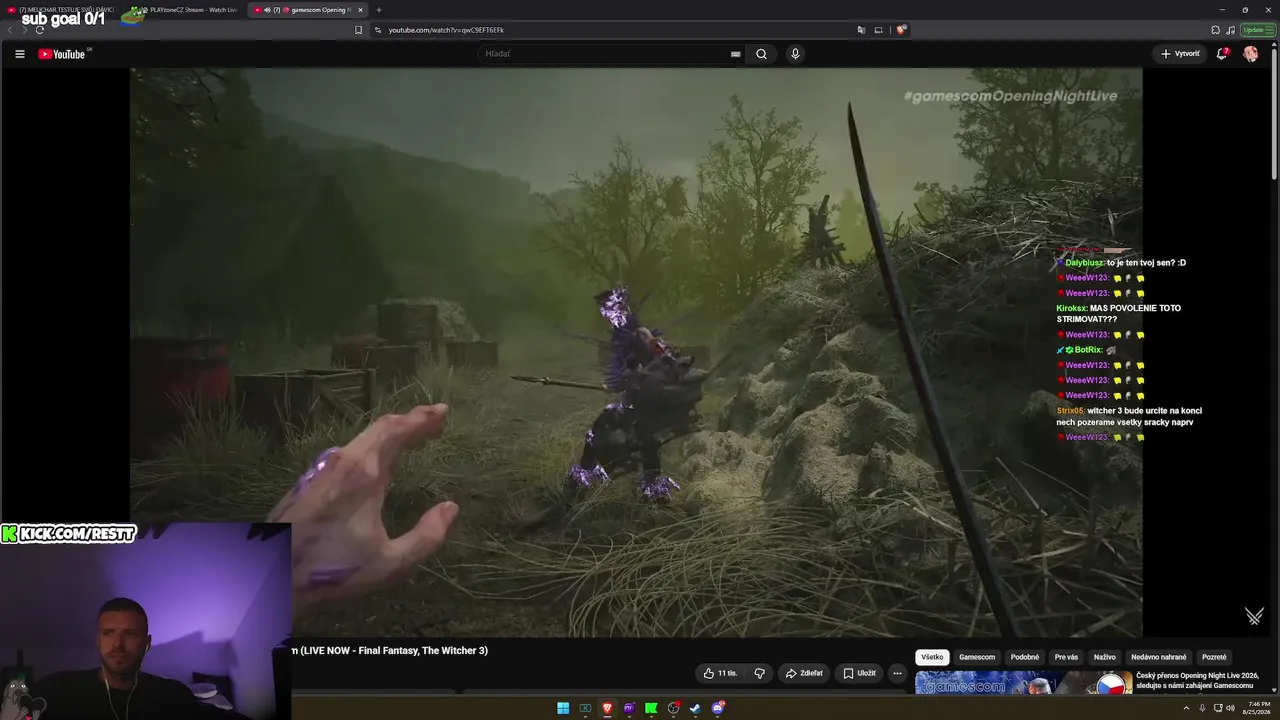Click the Zdieľať share button
The height and width of the screenshot is (720, 1280).
[803, 673]
